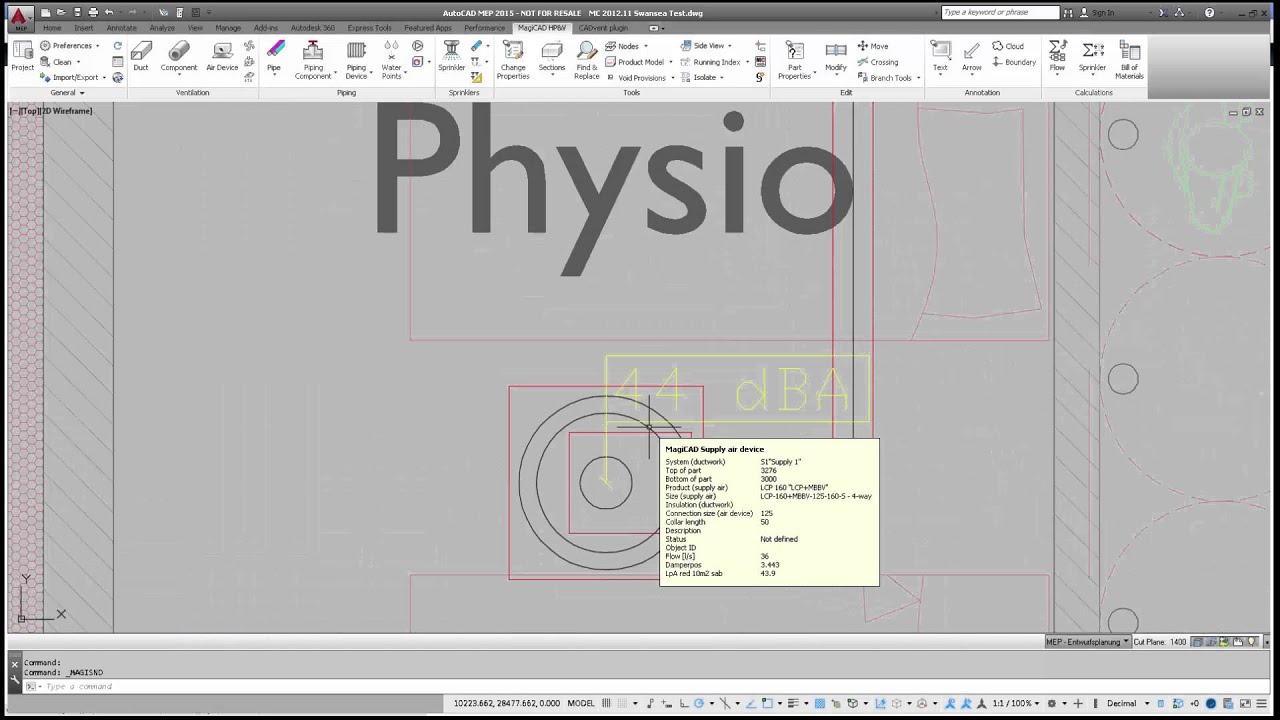This screenshot has width=1280, height=720.
Task: Switch to the Annotate ribbon tab
Action: (x=121, y=28)
